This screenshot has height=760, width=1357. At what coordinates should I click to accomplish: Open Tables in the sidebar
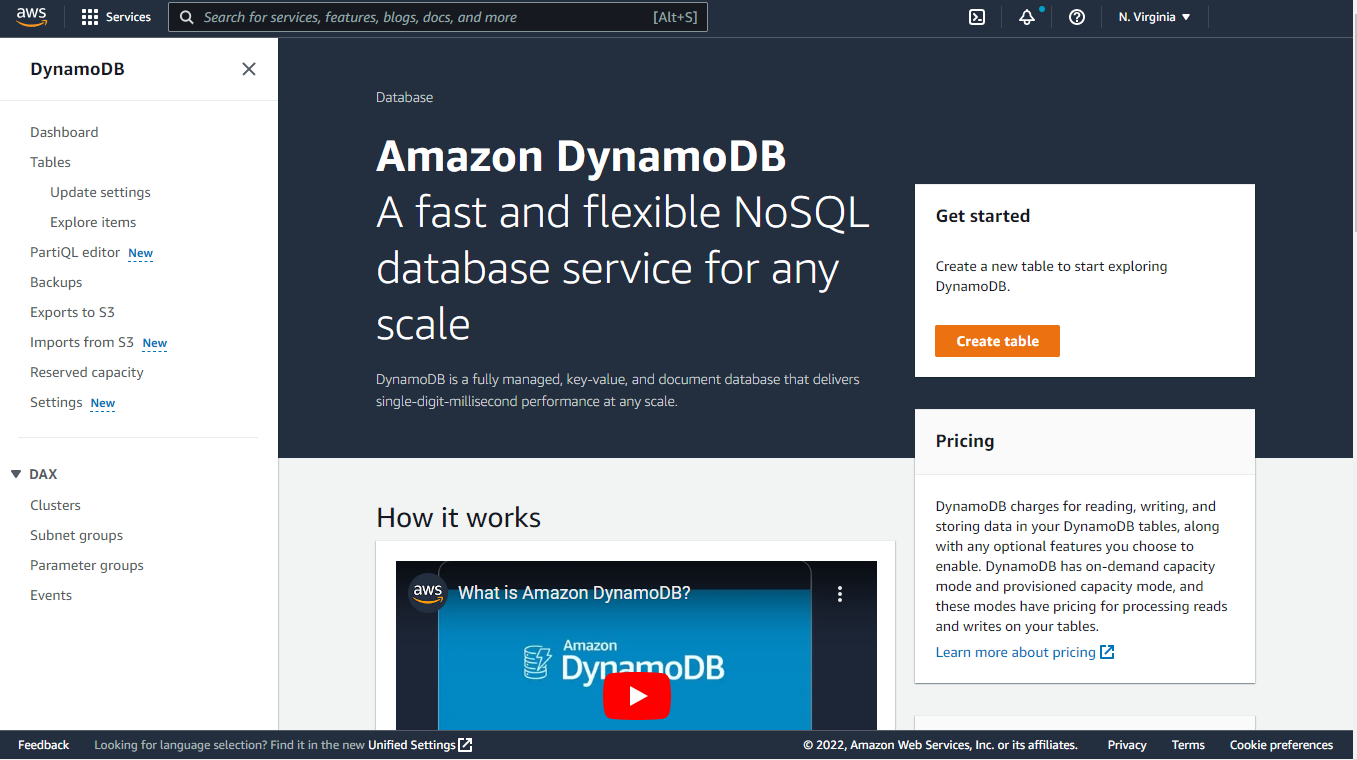(x=50, y=162)
